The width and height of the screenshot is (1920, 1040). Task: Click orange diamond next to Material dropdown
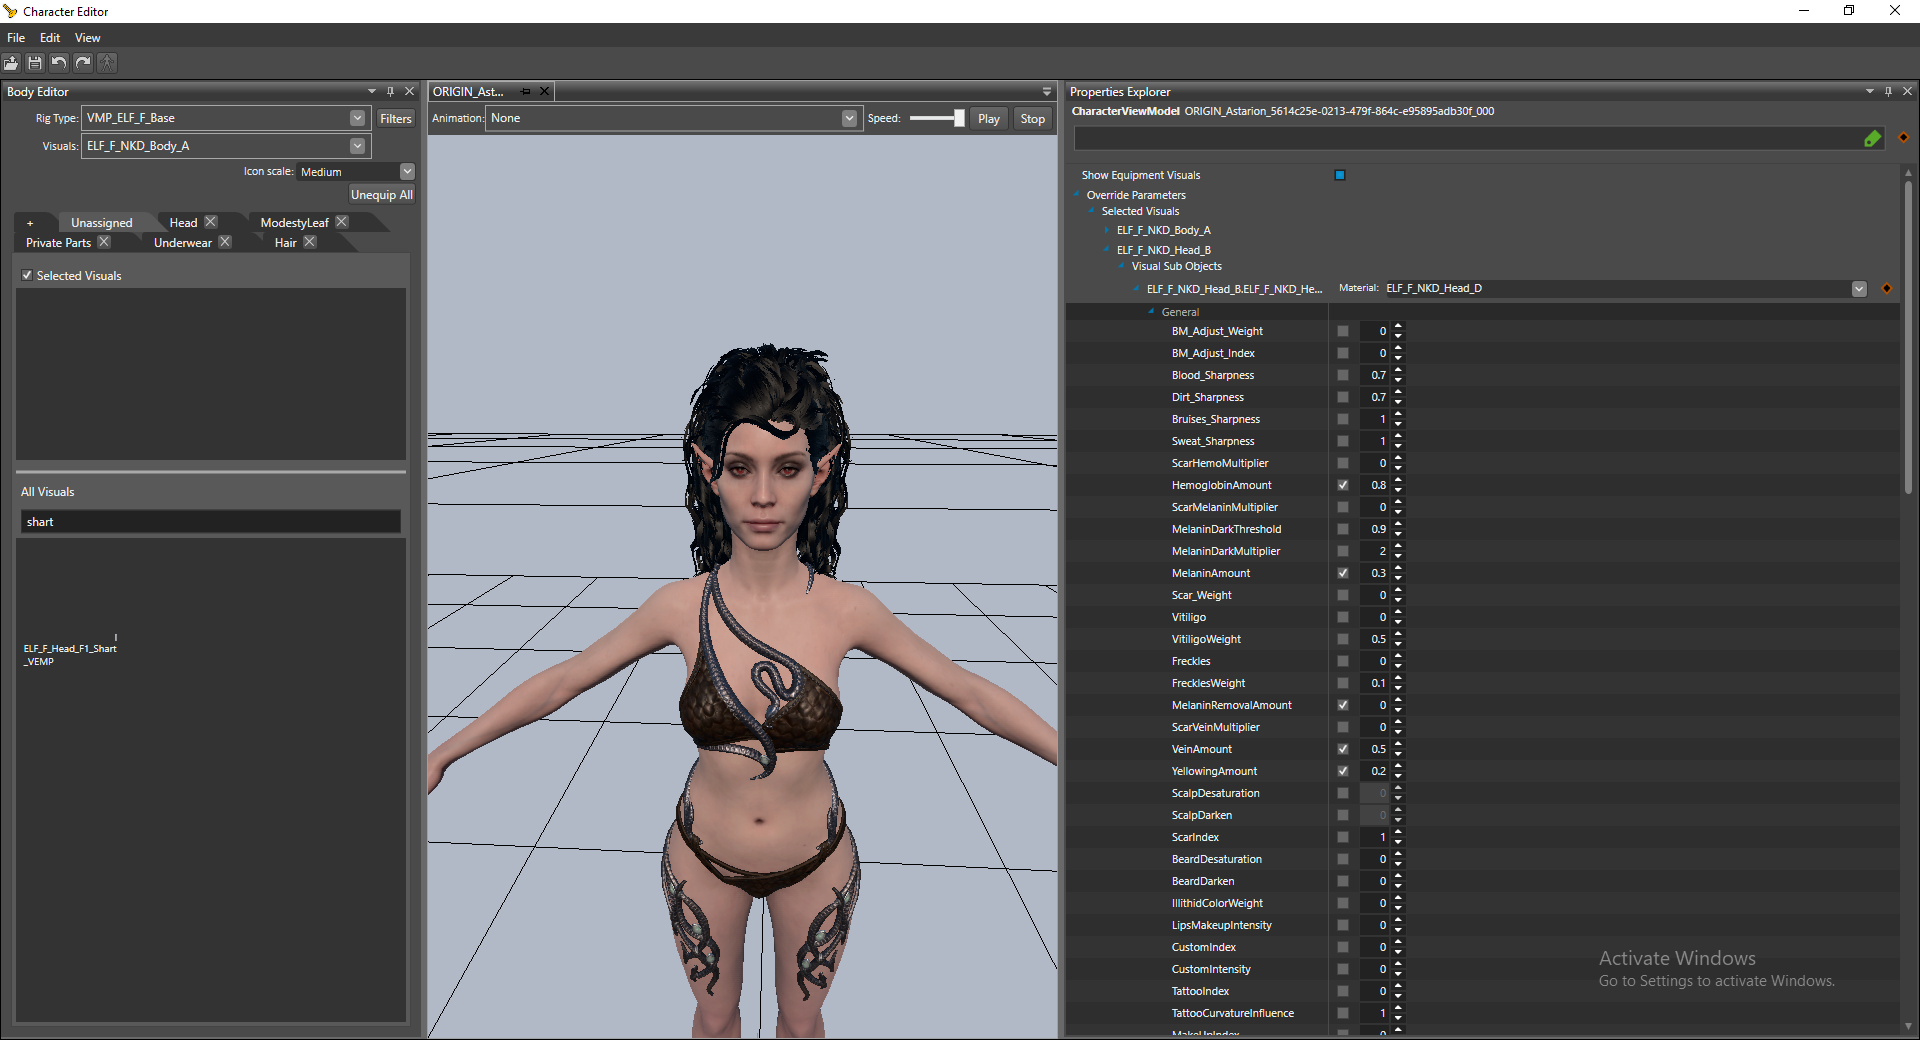(x=1887, y=288)
